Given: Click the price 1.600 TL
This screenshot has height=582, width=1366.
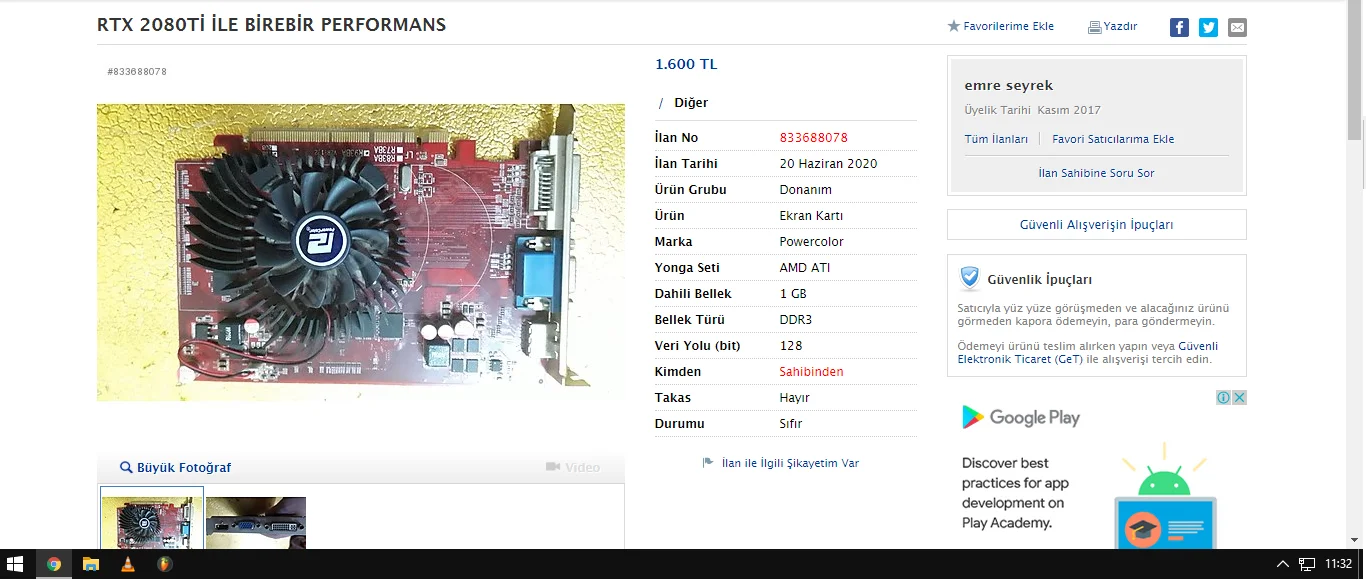Looking at the screenshot, I should pyautogui.click(x=686, y=64).
